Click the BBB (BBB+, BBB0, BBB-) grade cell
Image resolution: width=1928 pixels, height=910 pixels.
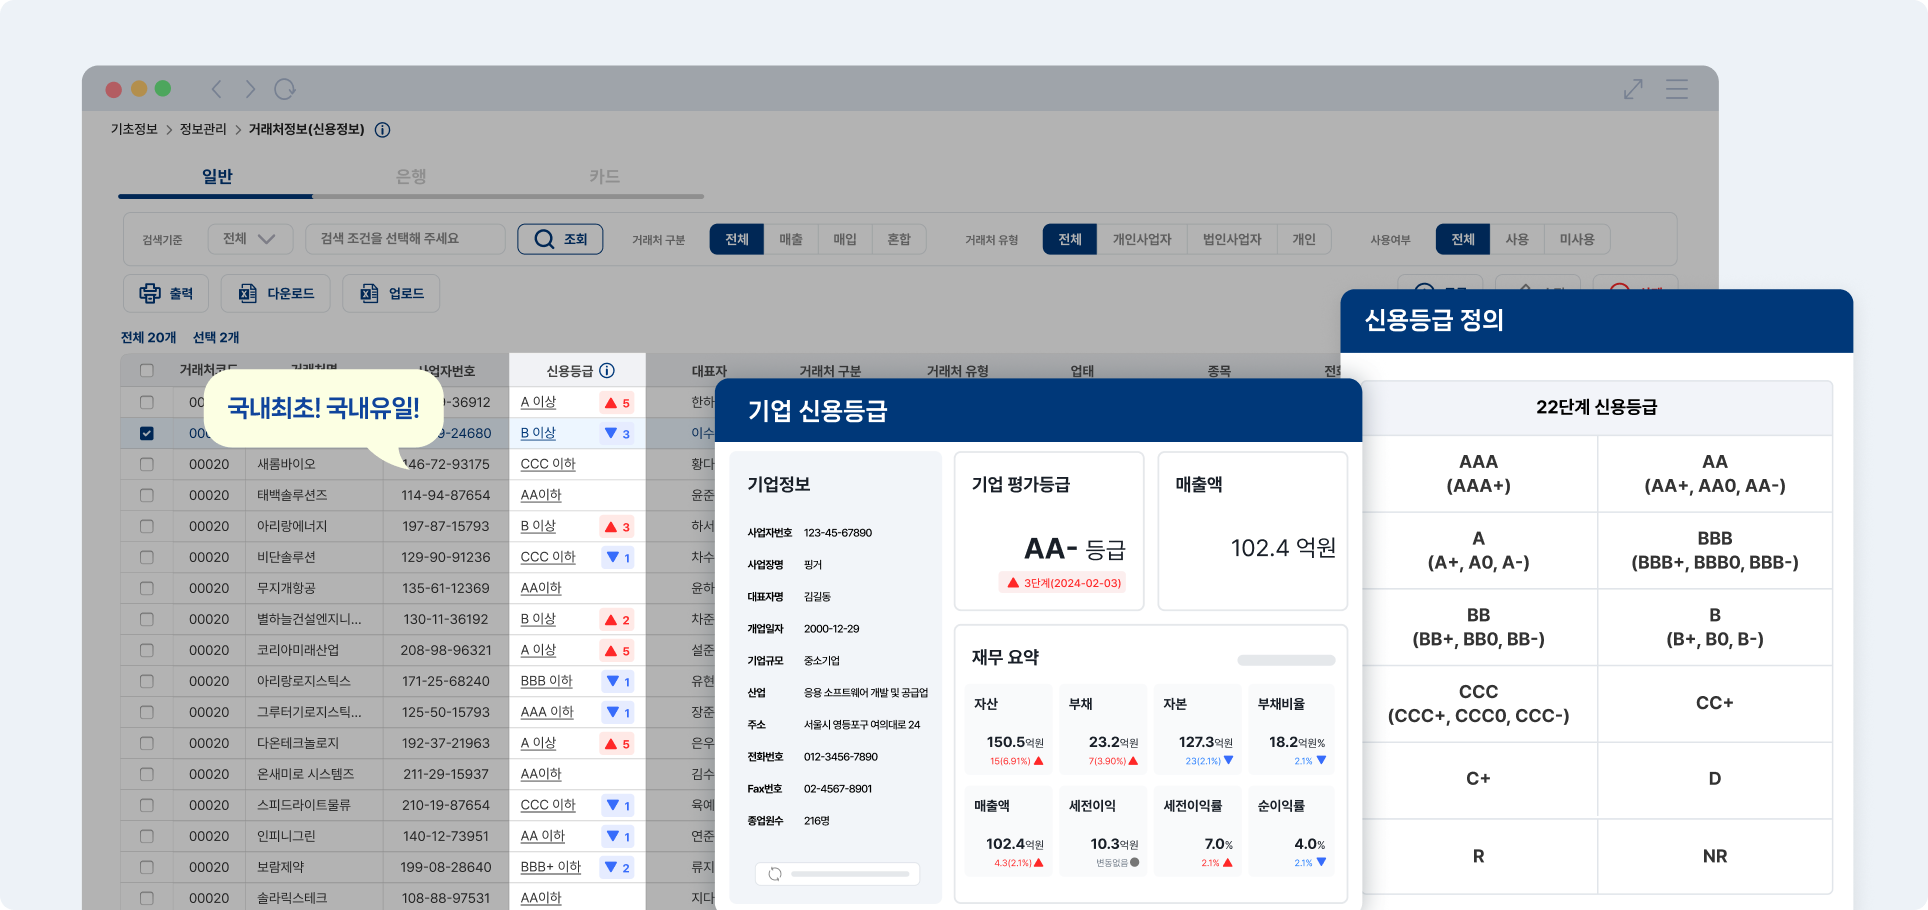(1715, 551)
